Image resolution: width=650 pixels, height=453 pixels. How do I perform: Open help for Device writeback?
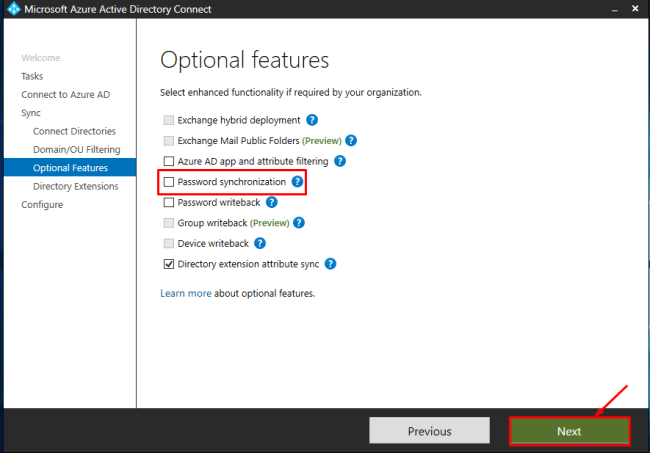coord(260,243)
